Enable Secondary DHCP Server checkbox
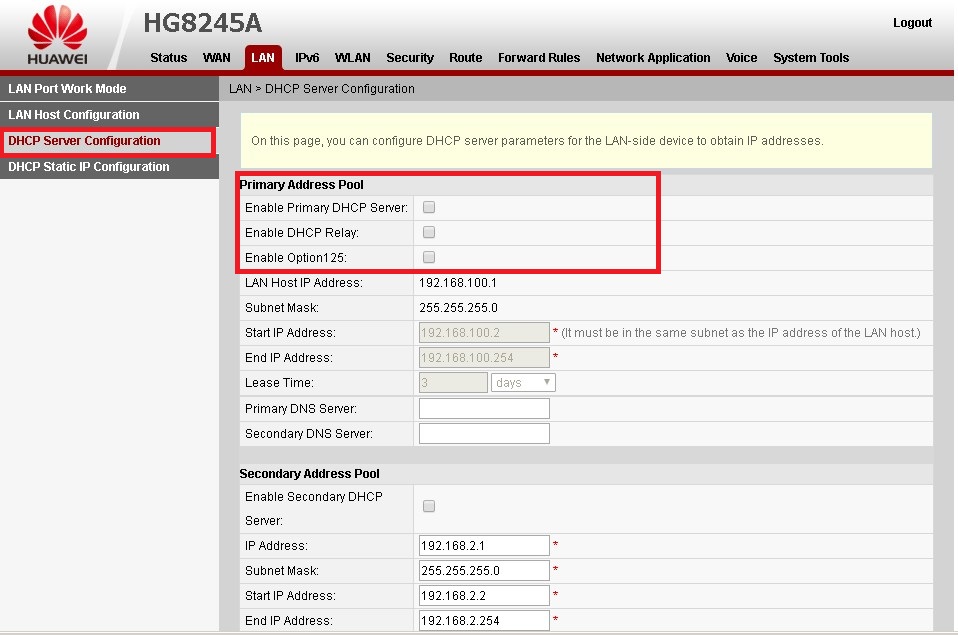The height and width of the screenshot is (635, 958). click(429, 506)
